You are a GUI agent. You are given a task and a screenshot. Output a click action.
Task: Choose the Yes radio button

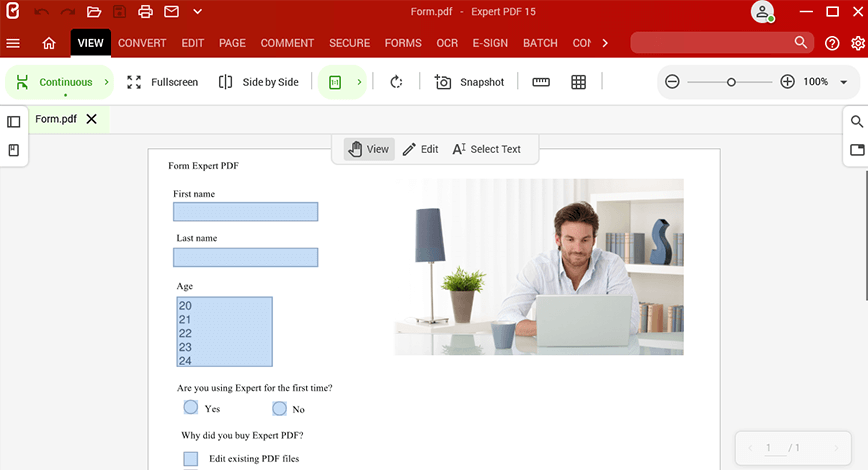coord(190,407)
